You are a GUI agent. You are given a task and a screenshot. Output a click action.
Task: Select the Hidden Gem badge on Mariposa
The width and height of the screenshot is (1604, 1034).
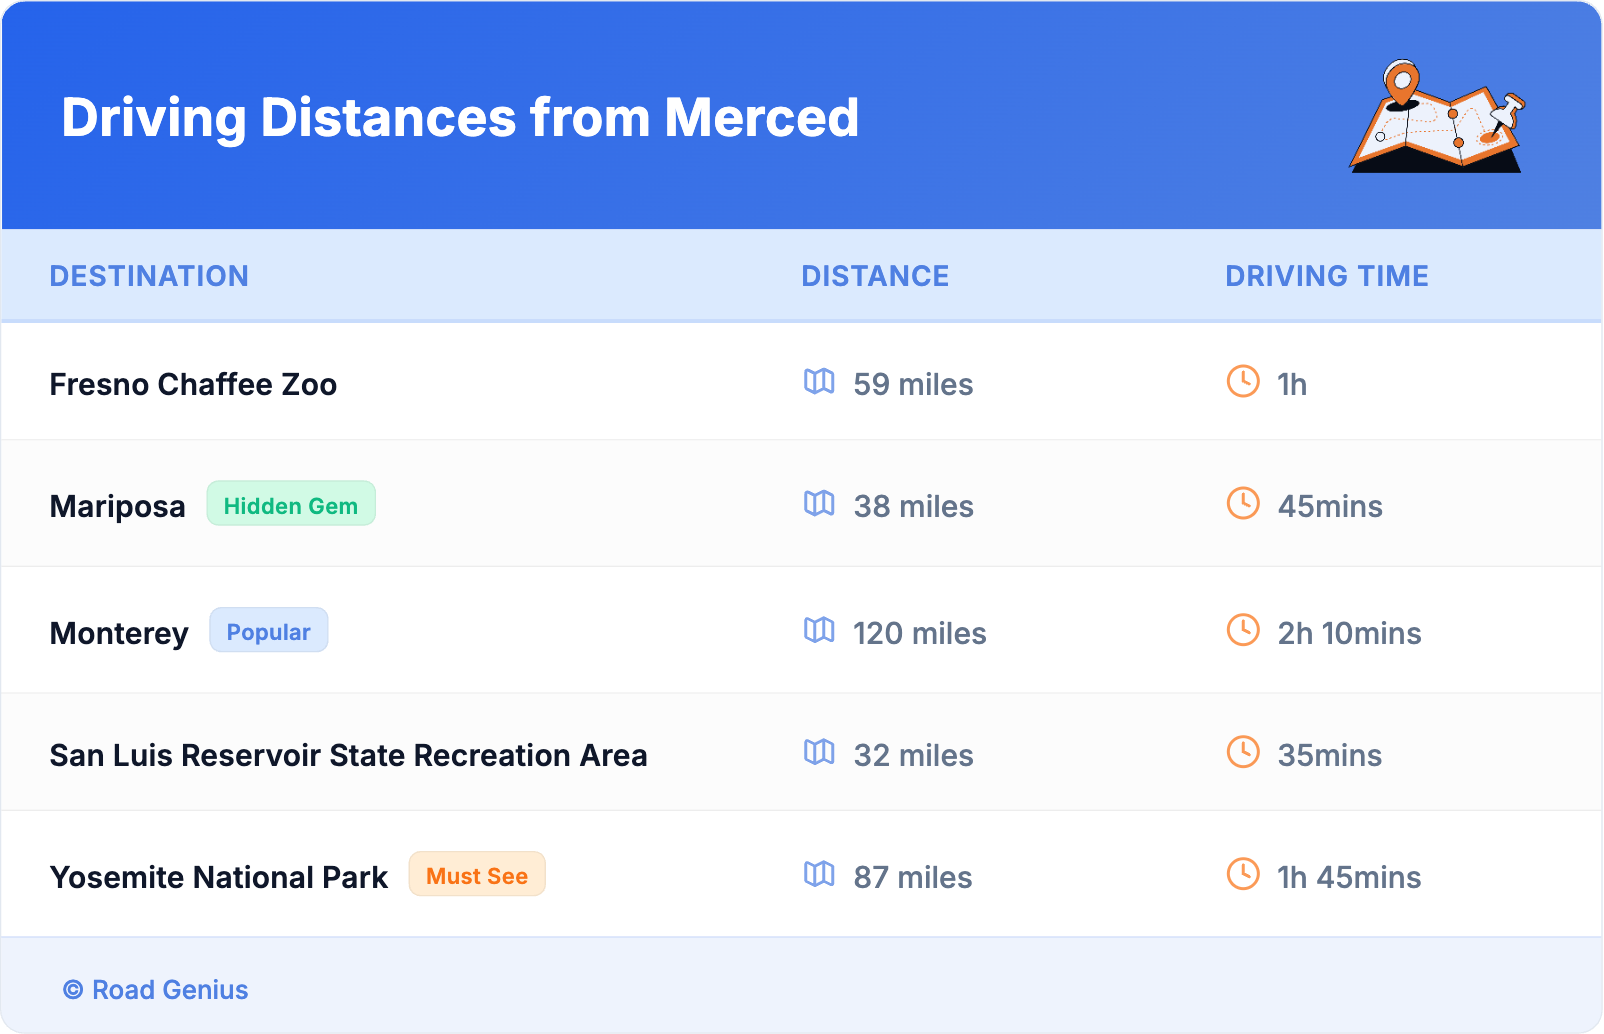click(291, 504)
